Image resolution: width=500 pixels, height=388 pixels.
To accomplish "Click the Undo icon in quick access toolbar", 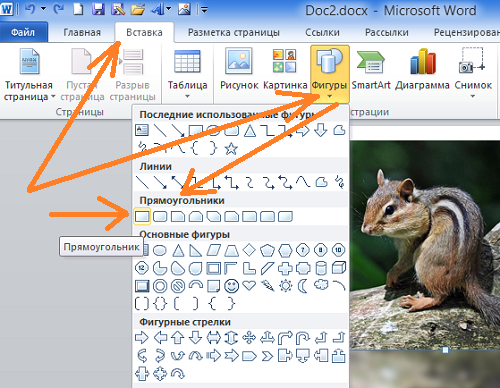I will (x=30, y=9).
